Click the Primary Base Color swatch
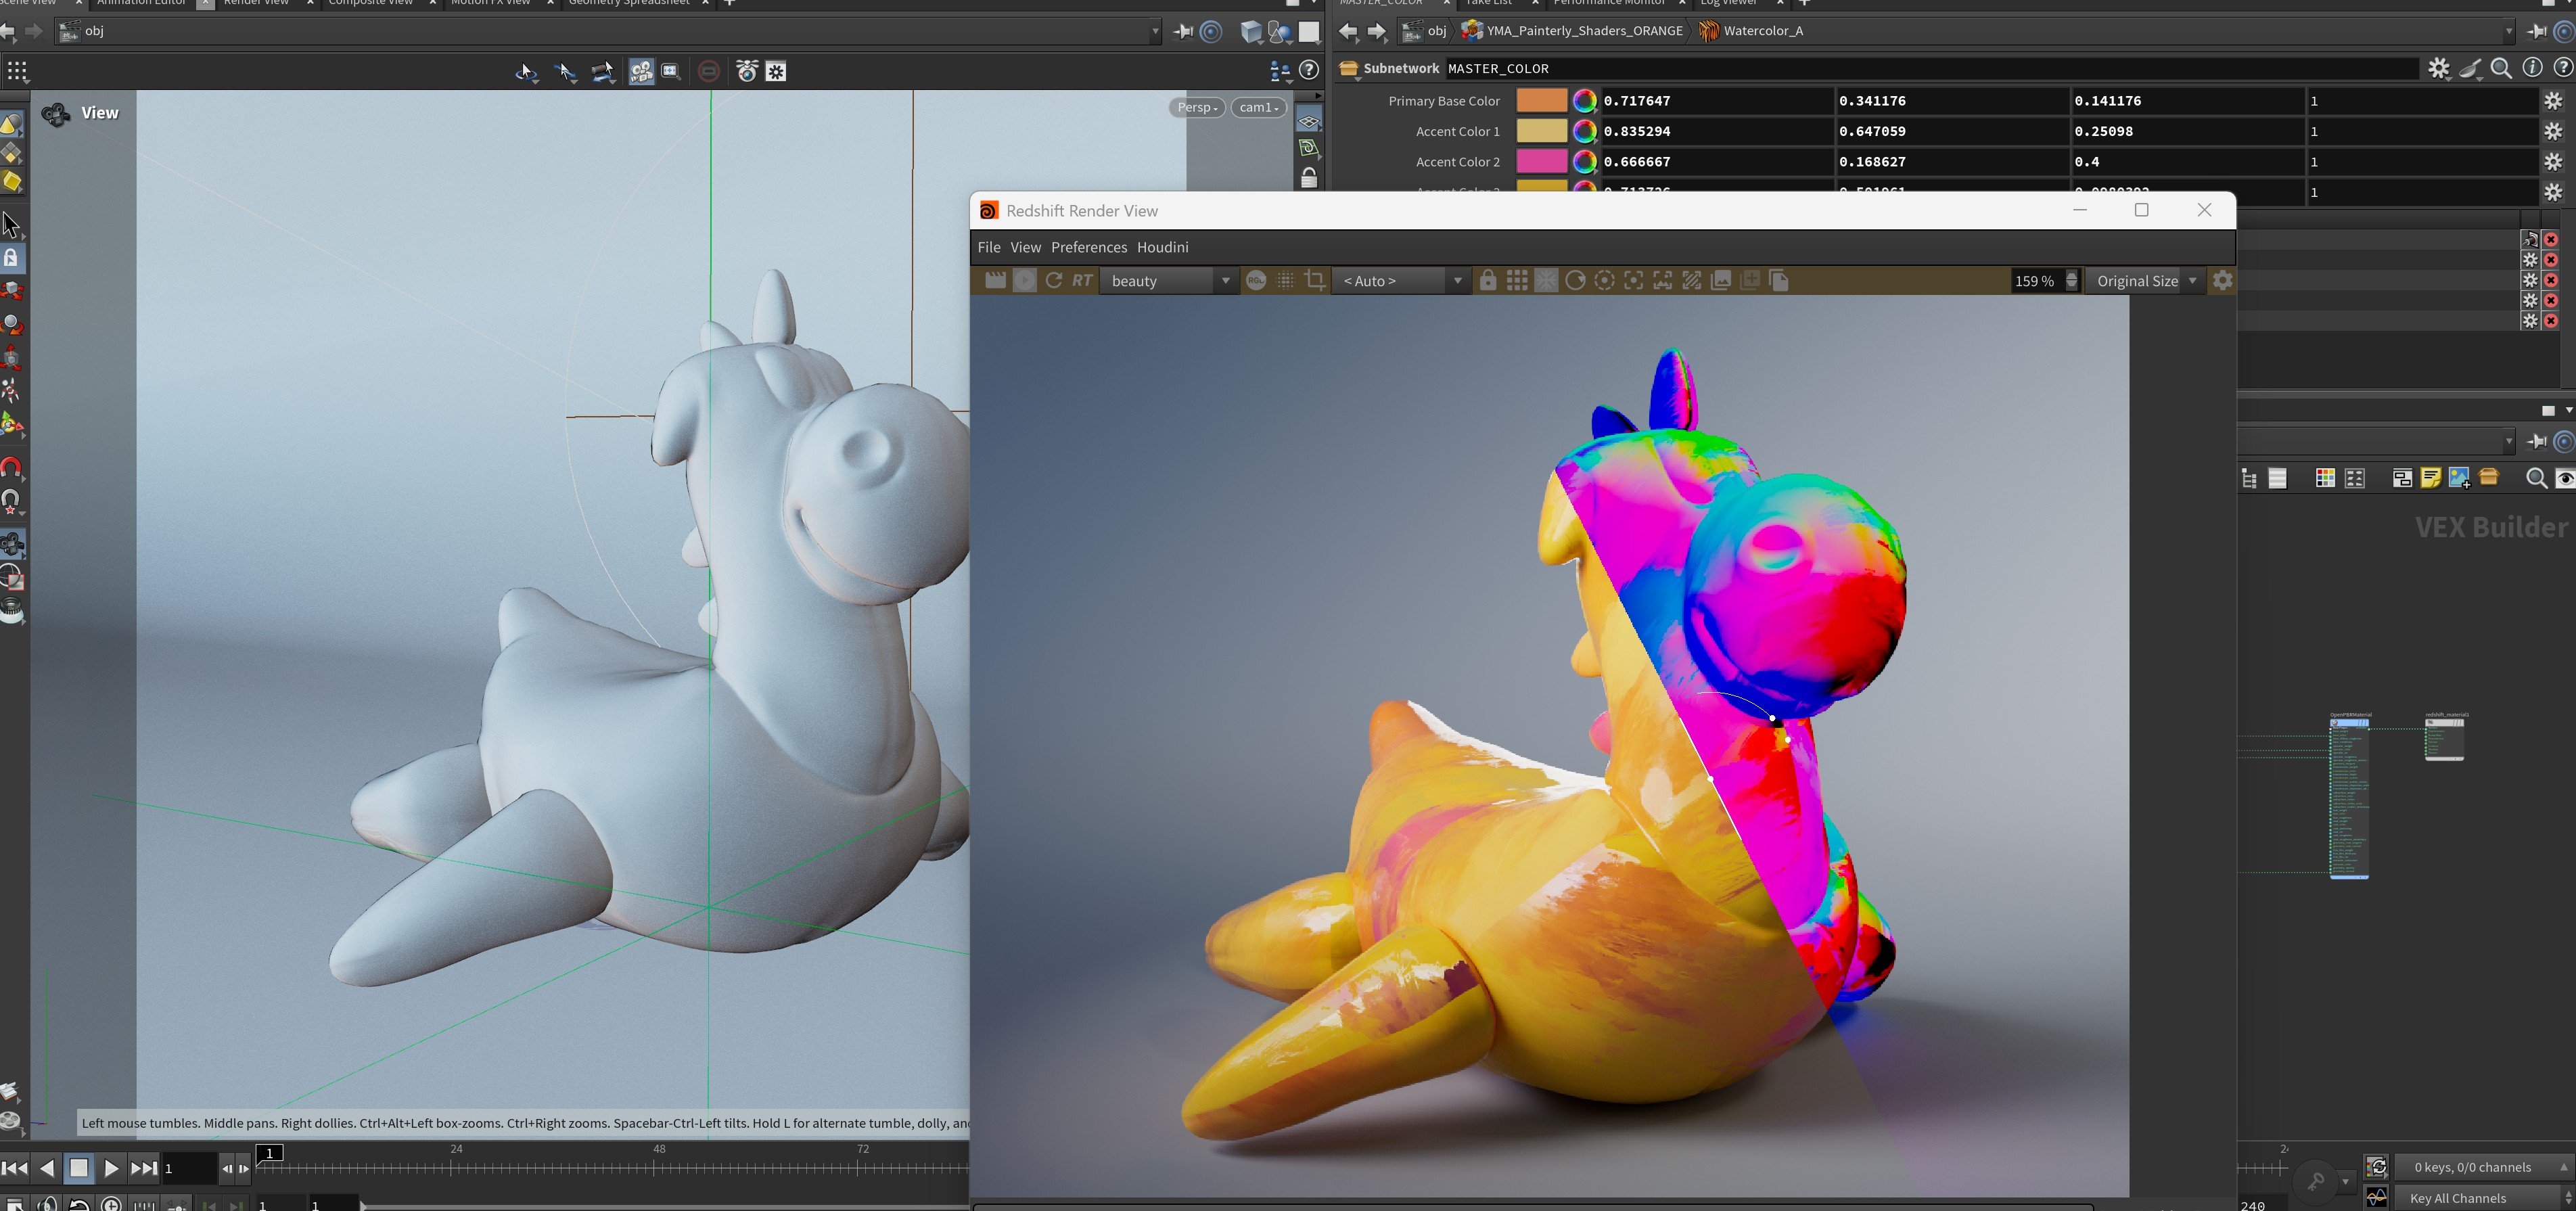The width and height of the screenshot is (2576, 1211). click(x=1541, y=101)
